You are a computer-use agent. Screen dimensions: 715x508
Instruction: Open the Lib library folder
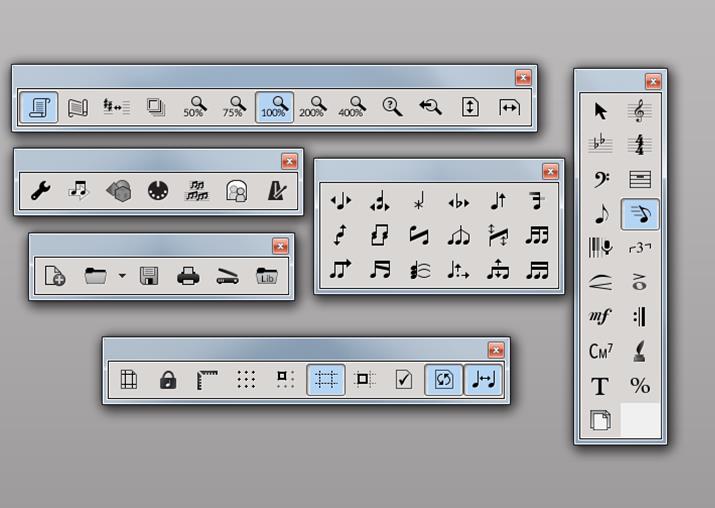click(266, 276)
